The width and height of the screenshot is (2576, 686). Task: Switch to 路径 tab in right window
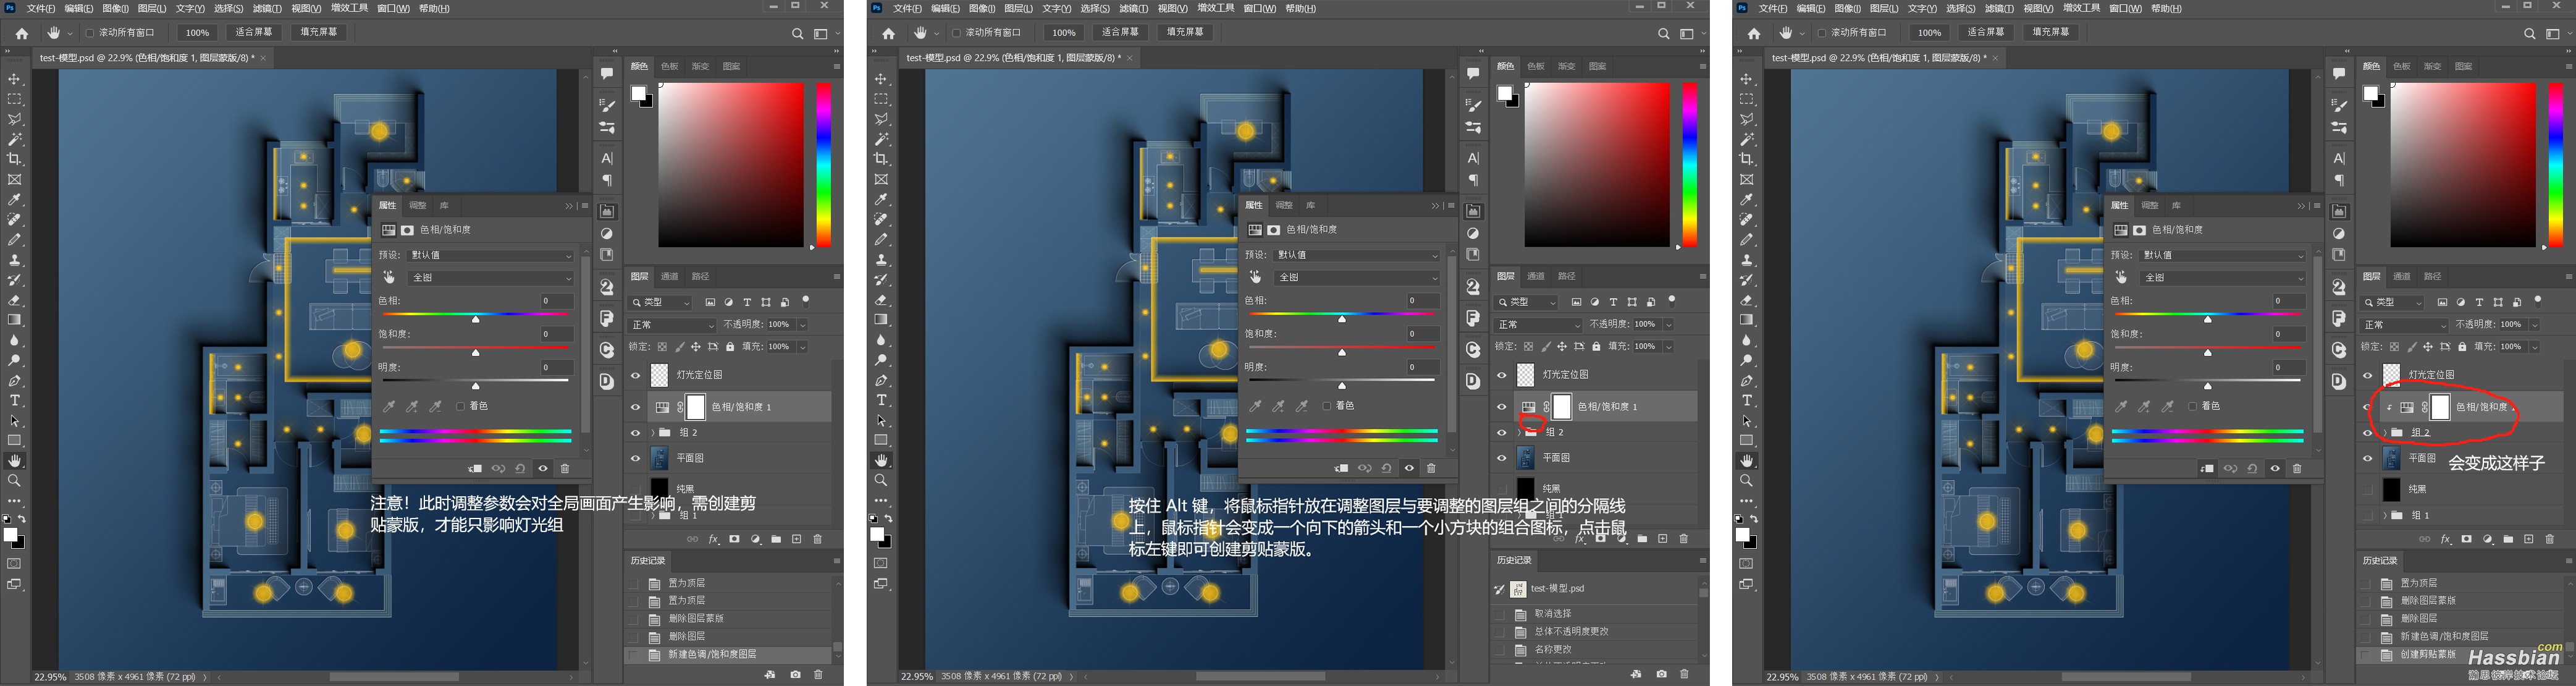2433,276
